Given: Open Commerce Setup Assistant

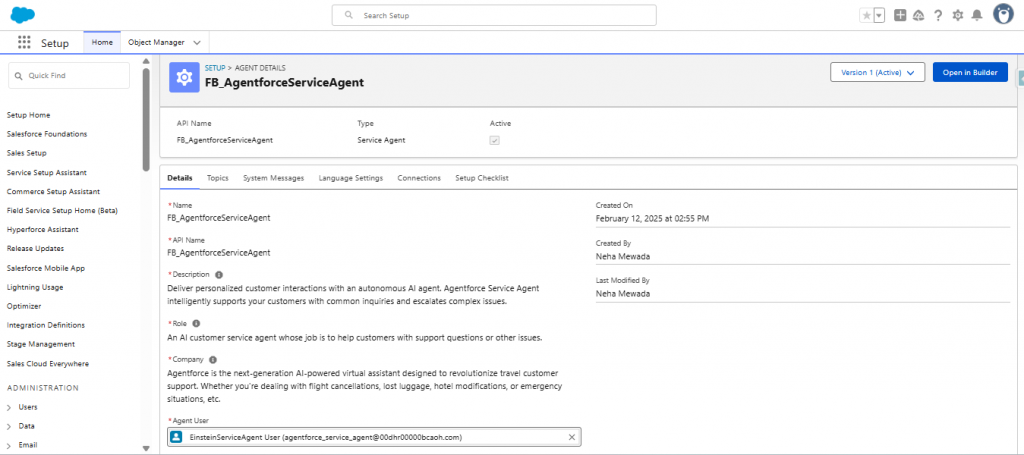Looking at the screenshot, I should (x=53, y=191).
